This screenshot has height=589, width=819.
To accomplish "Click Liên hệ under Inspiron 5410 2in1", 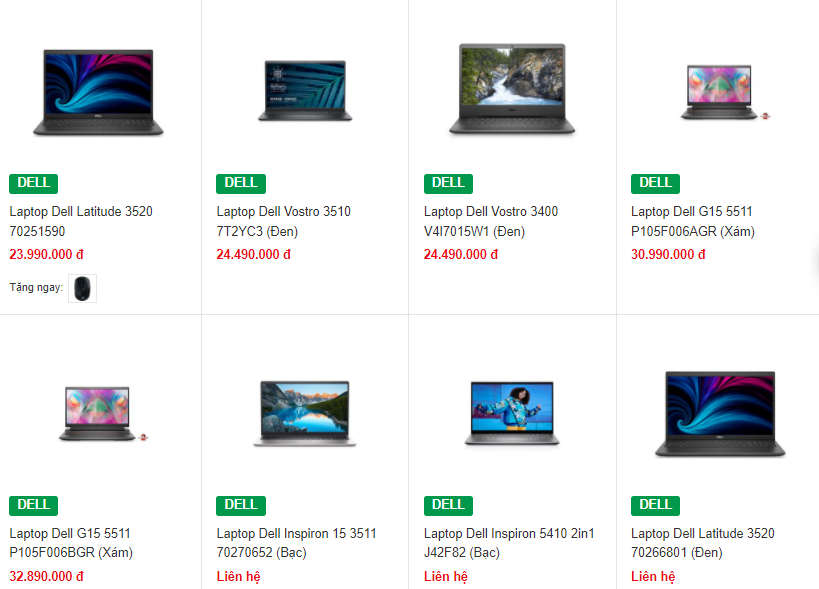I will point(446,576).
